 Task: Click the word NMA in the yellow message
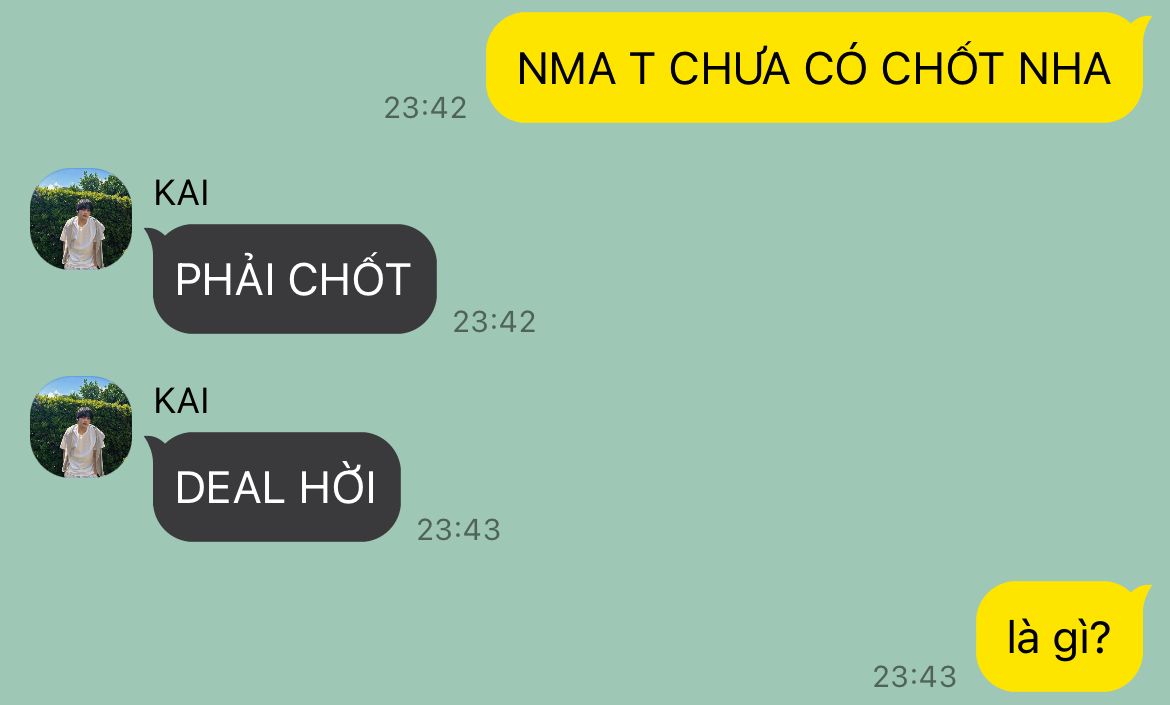pos(567,69)
